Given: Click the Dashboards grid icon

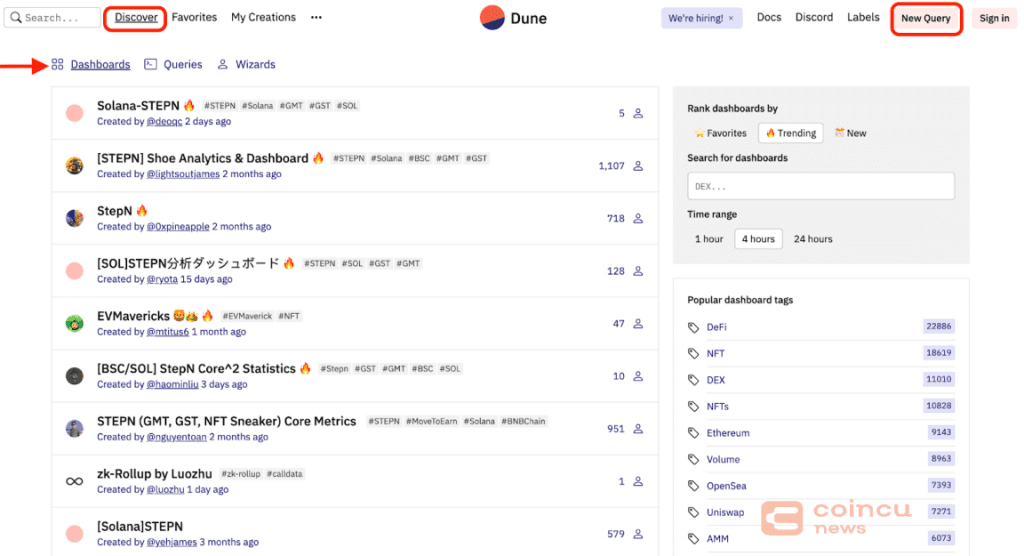Looking at the screenshot, I should pyautogui.click(x=57, y=64).
